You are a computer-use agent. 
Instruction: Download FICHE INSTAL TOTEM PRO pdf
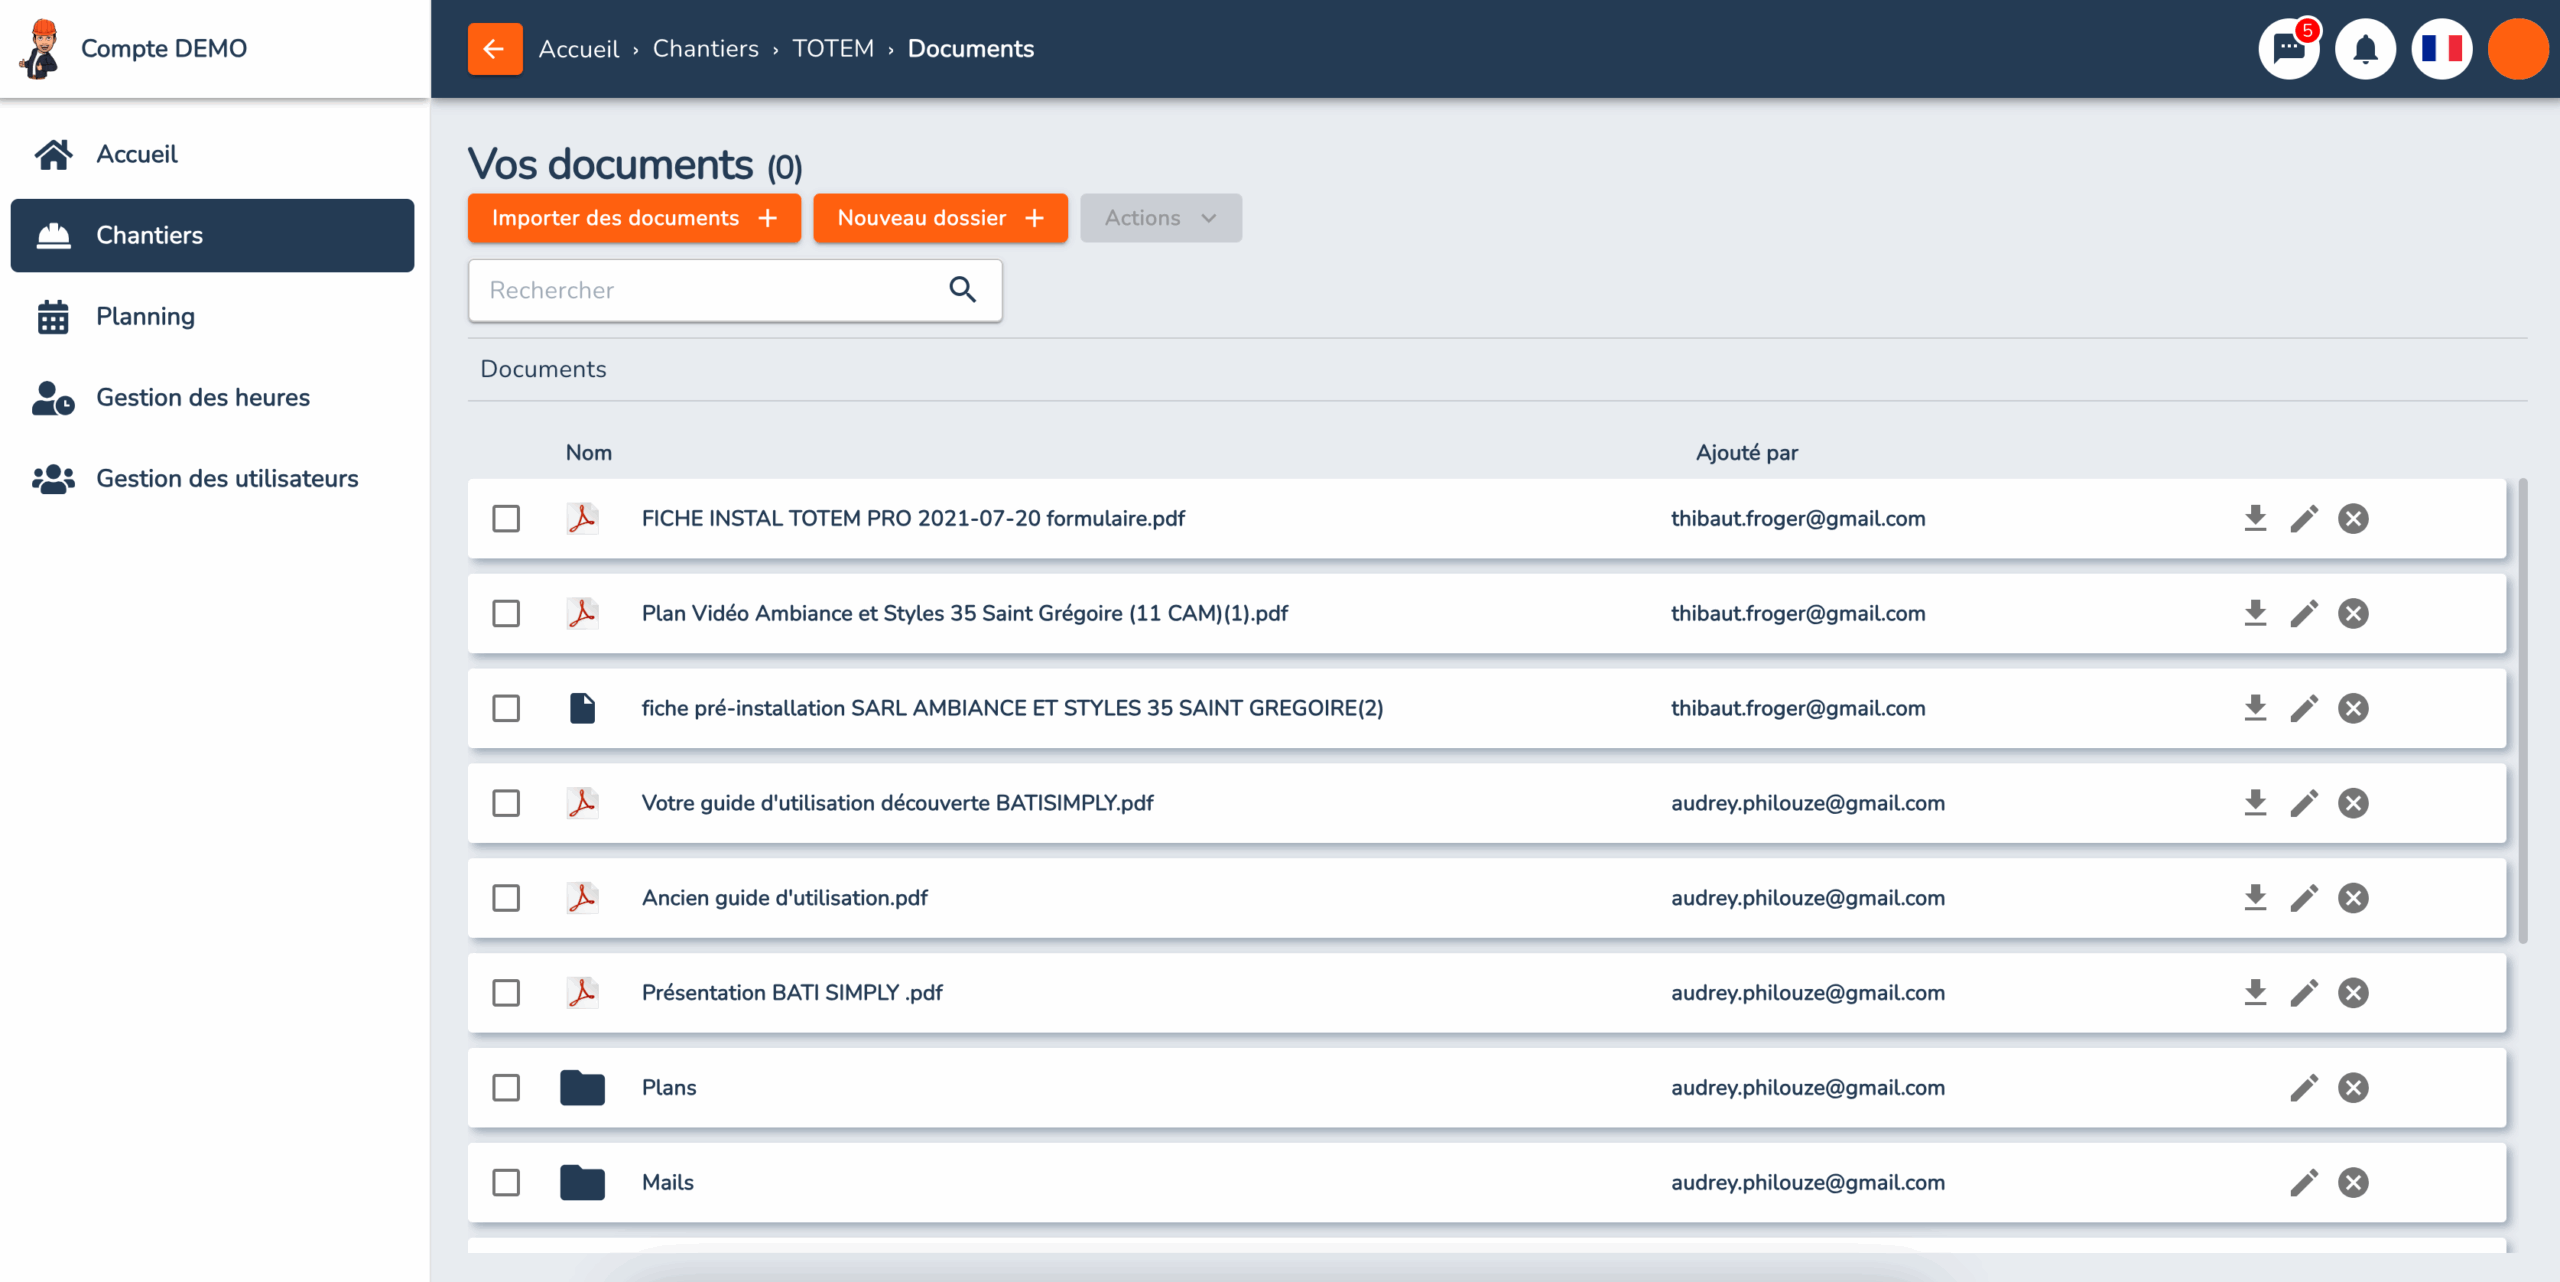[2255, 518]
